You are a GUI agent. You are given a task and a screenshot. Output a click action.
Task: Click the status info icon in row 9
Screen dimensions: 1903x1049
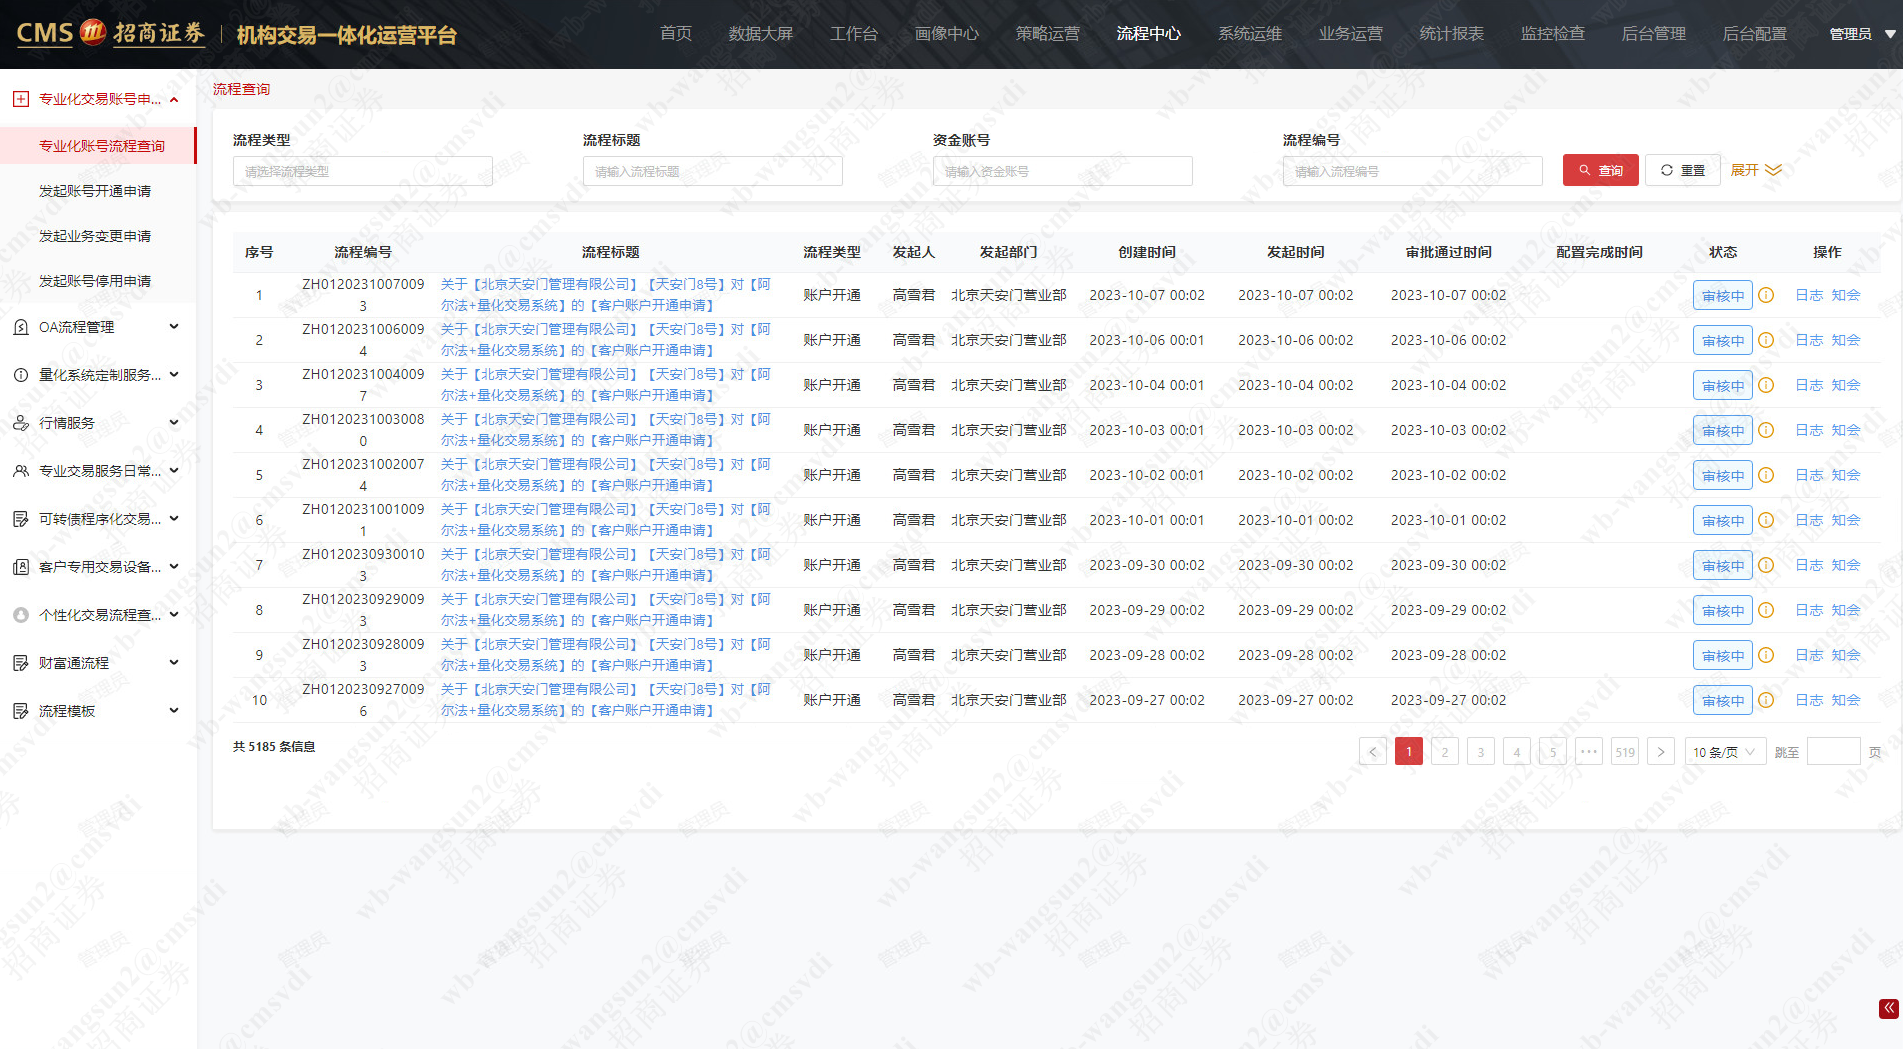(x=1766, y=655)
